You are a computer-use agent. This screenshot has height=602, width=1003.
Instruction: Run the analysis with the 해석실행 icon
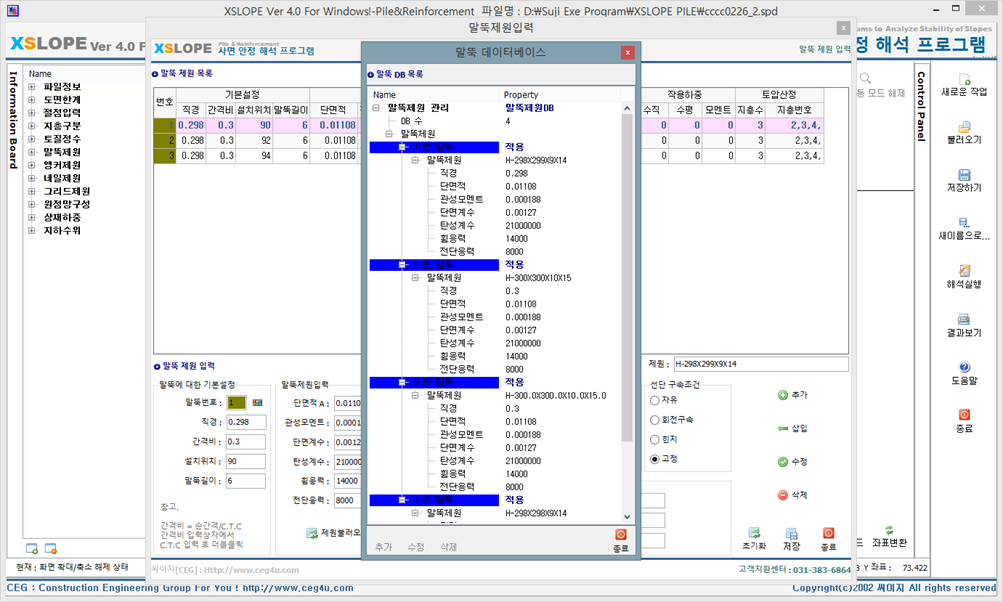point(964,271)
